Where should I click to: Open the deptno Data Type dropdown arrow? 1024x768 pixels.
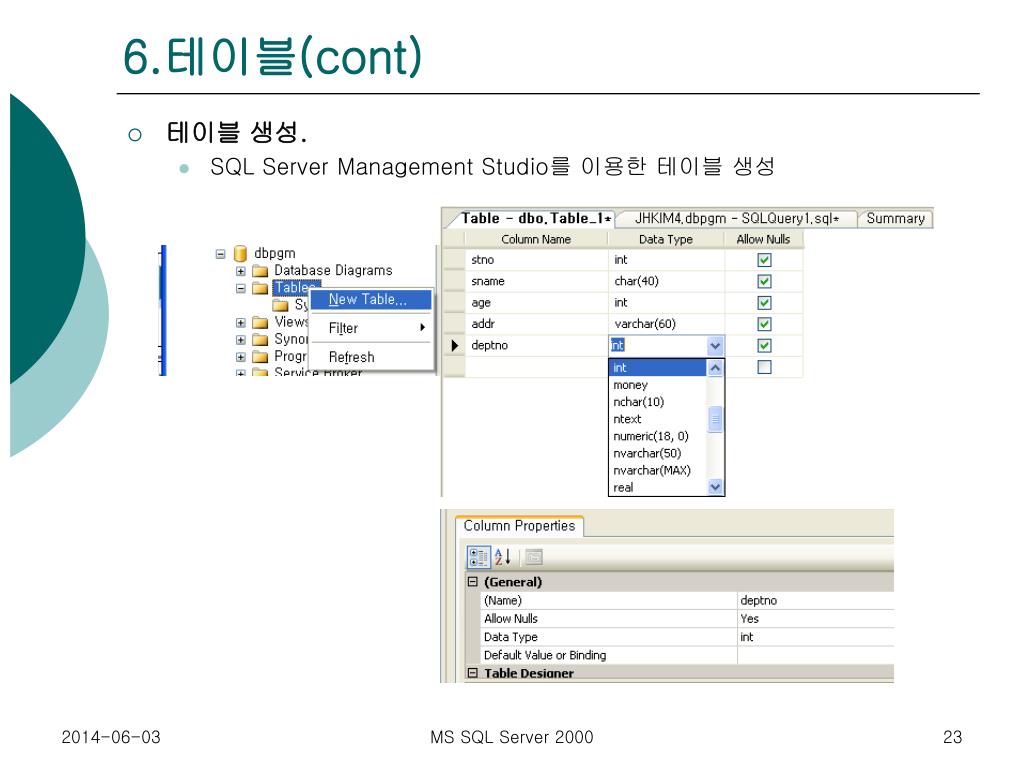click(x=715, y=345)
